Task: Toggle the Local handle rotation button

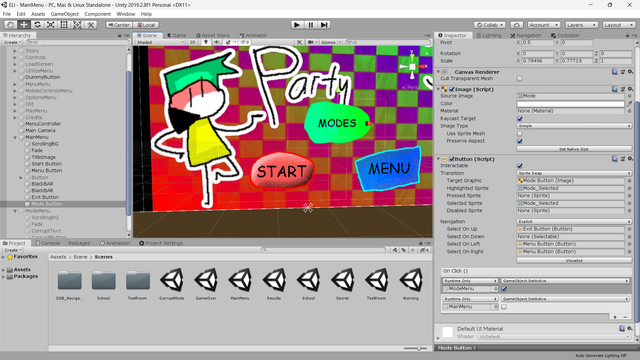Action: 146,25
